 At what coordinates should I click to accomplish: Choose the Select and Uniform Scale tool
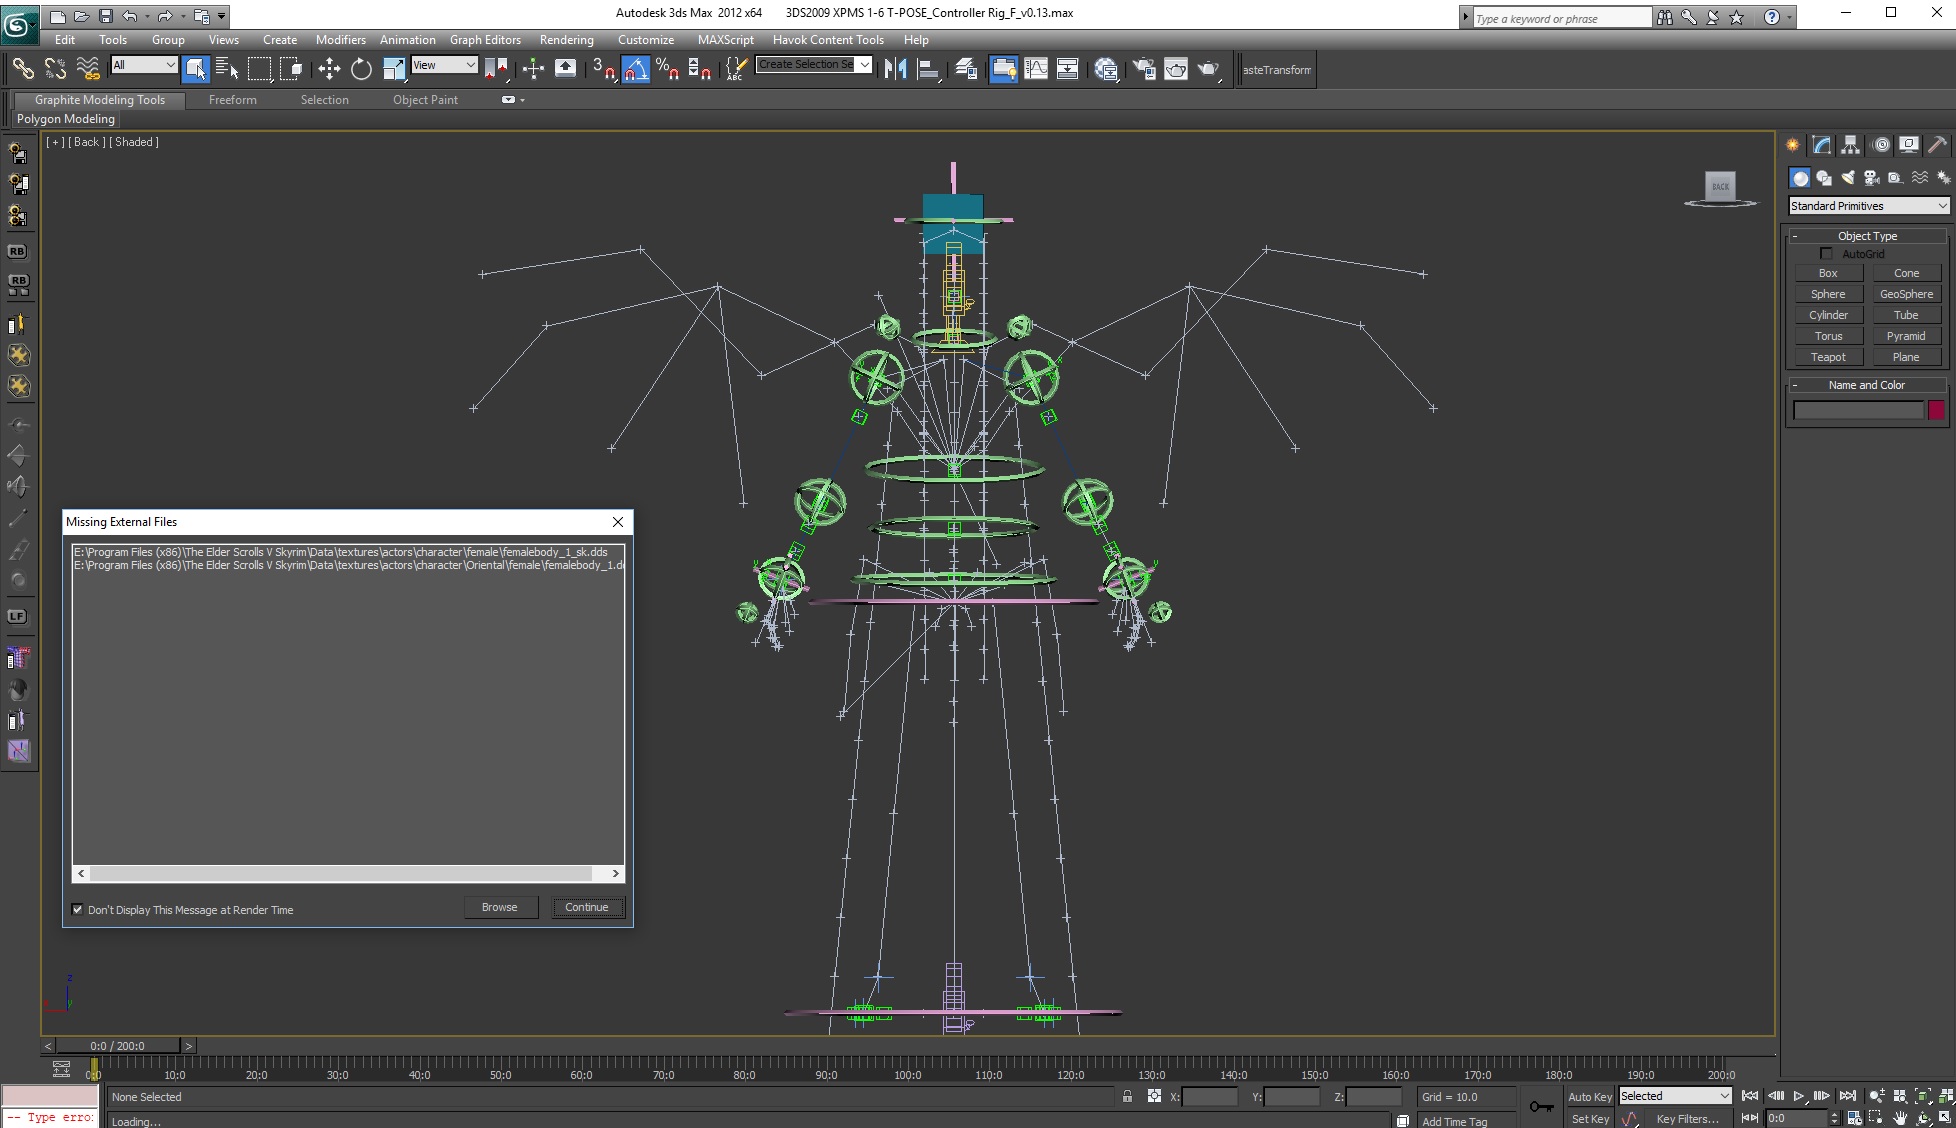[x=394, y=68]
